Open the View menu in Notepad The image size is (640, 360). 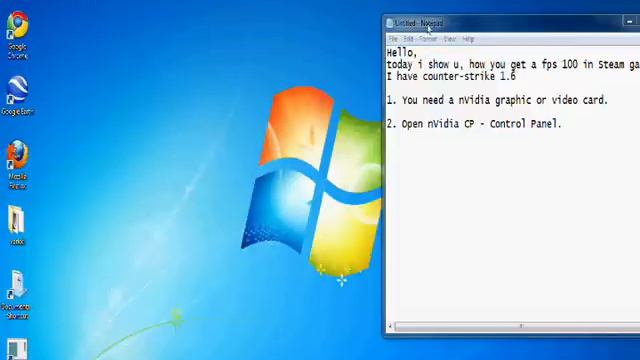(x=450, y=39)
